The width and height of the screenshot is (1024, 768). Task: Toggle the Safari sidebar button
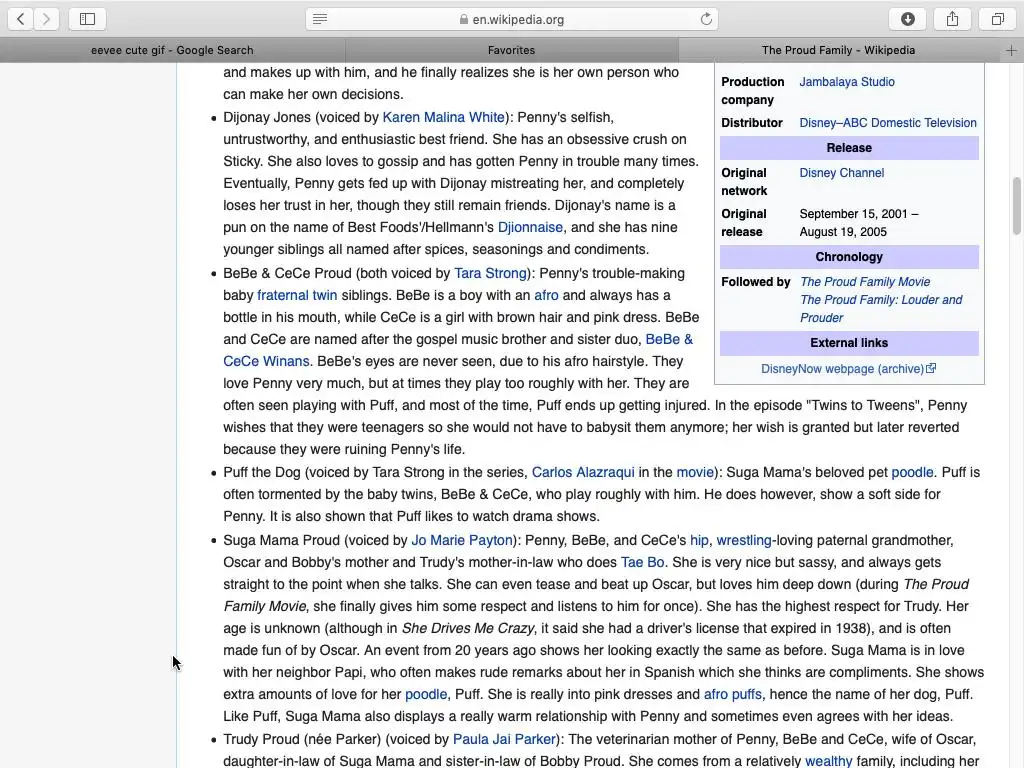point(88,19)
